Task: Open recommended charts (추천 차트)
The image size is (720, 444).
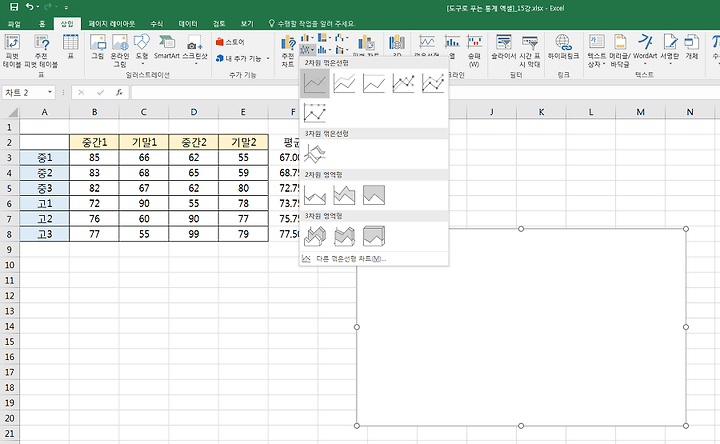Action: click(288, 51)
